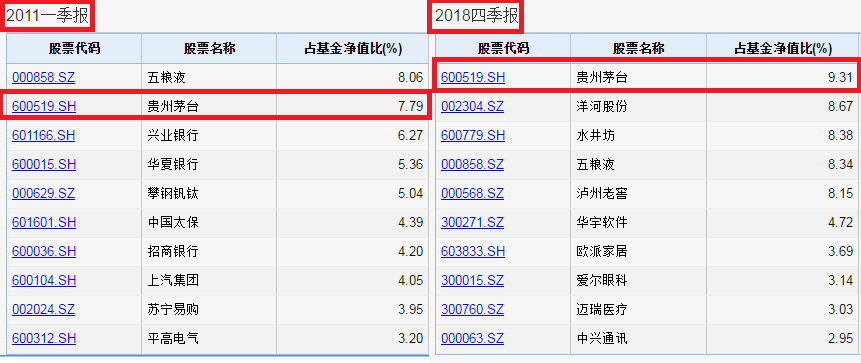Click stock link 002024.SZ
This screenshot has height=363, width=861.
pyautogui.click(x=43, y=310)
